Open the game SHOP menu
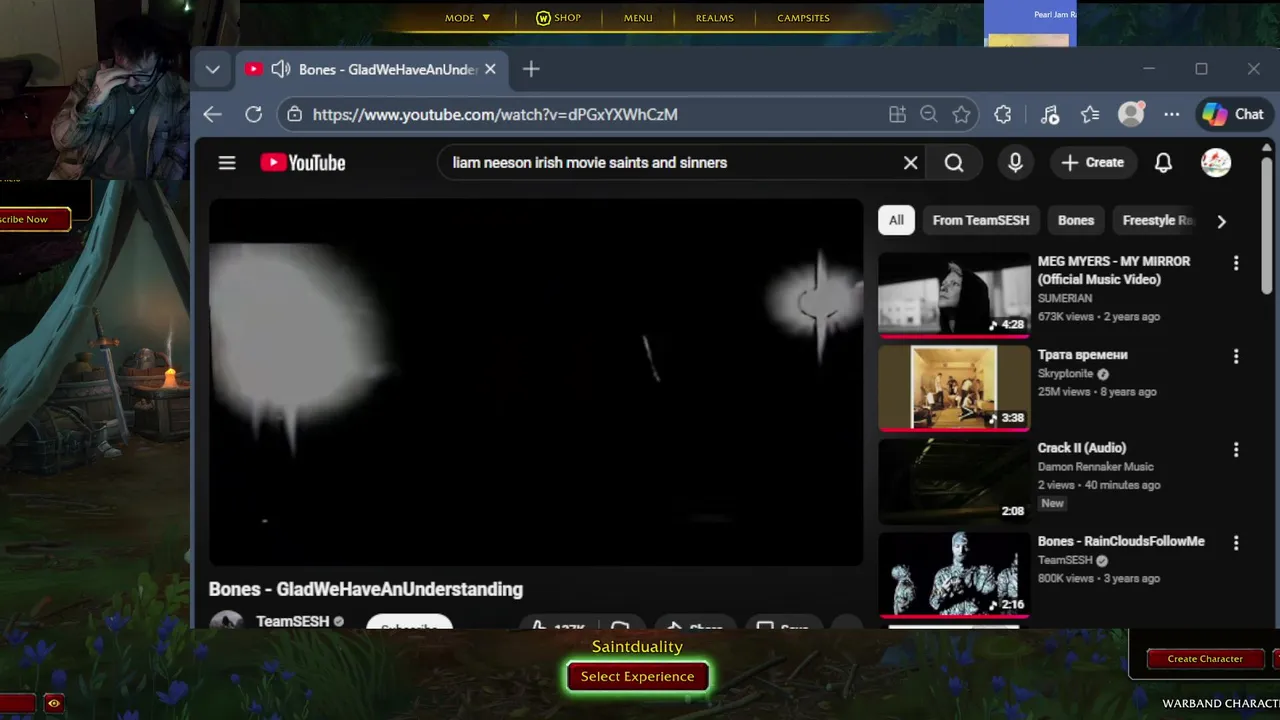 pos(558,18)
